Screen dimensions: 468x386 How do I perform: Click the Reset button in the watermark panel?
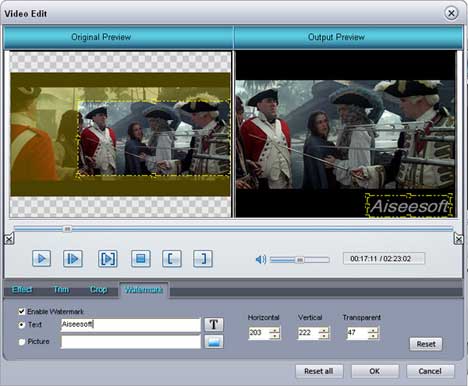[426, 344]
